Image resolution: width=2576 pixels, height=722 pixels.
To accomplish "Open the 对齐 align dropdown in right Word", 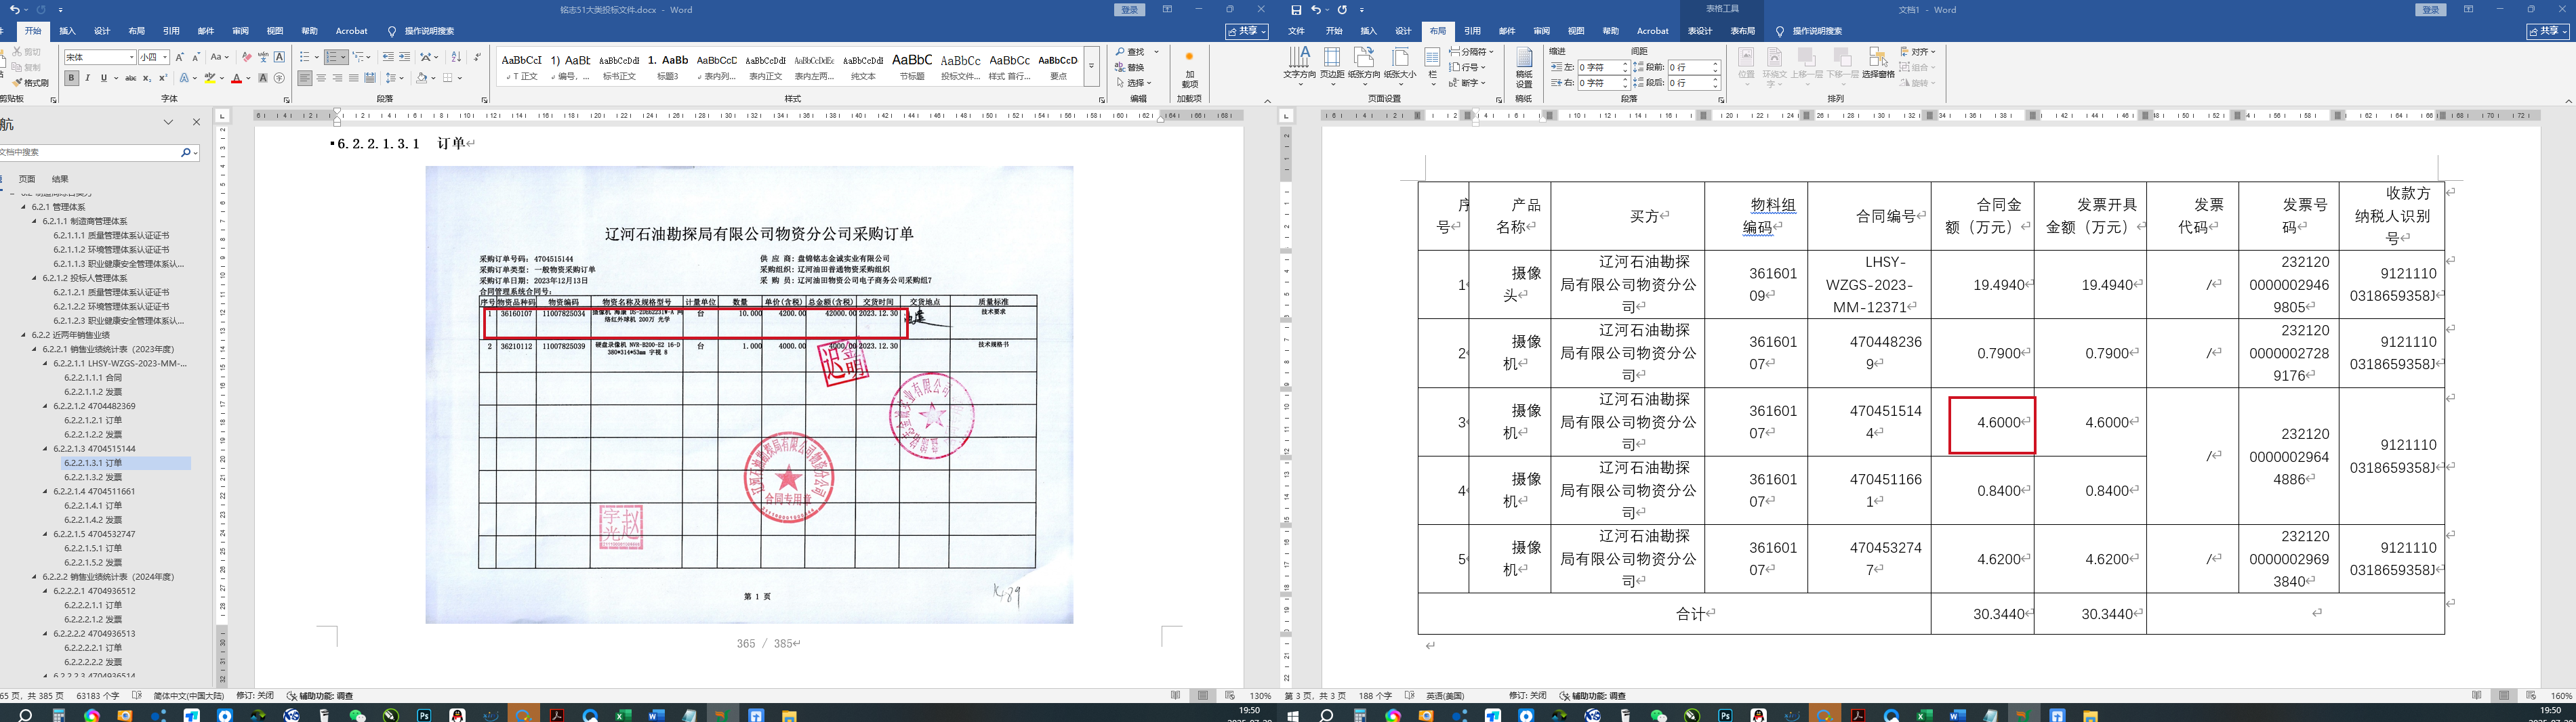I will (1918, 51).
